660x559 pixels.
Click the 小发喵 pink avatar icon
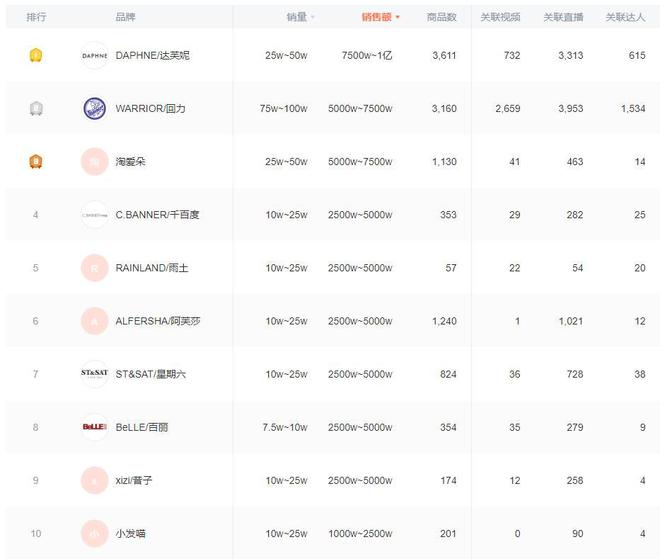click(95, 533)
